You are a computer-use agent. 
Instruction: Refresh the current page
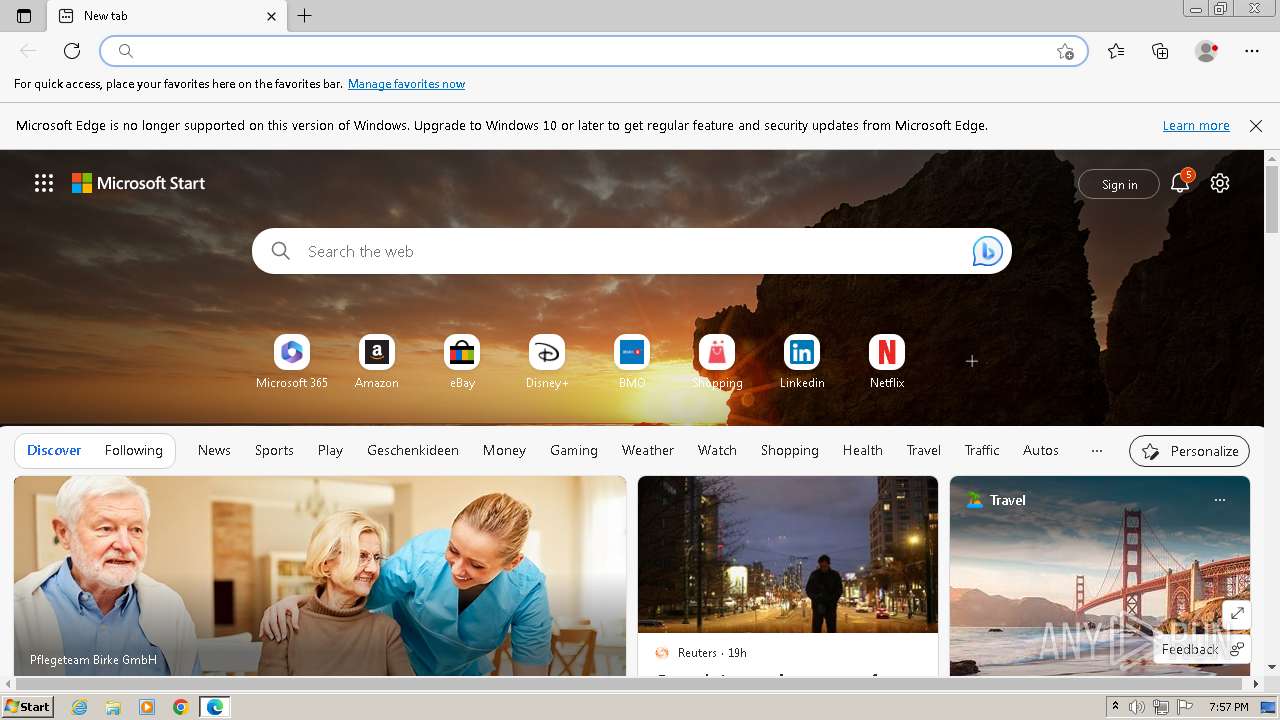72,51
